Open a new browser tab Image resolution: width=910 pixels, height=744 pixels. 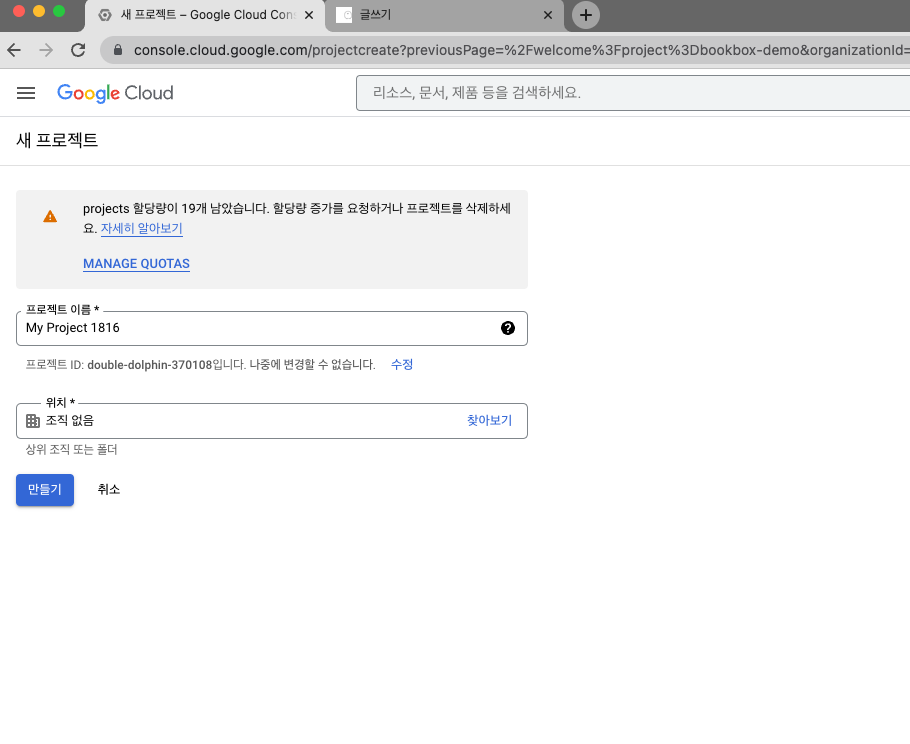tap(586, 15)
